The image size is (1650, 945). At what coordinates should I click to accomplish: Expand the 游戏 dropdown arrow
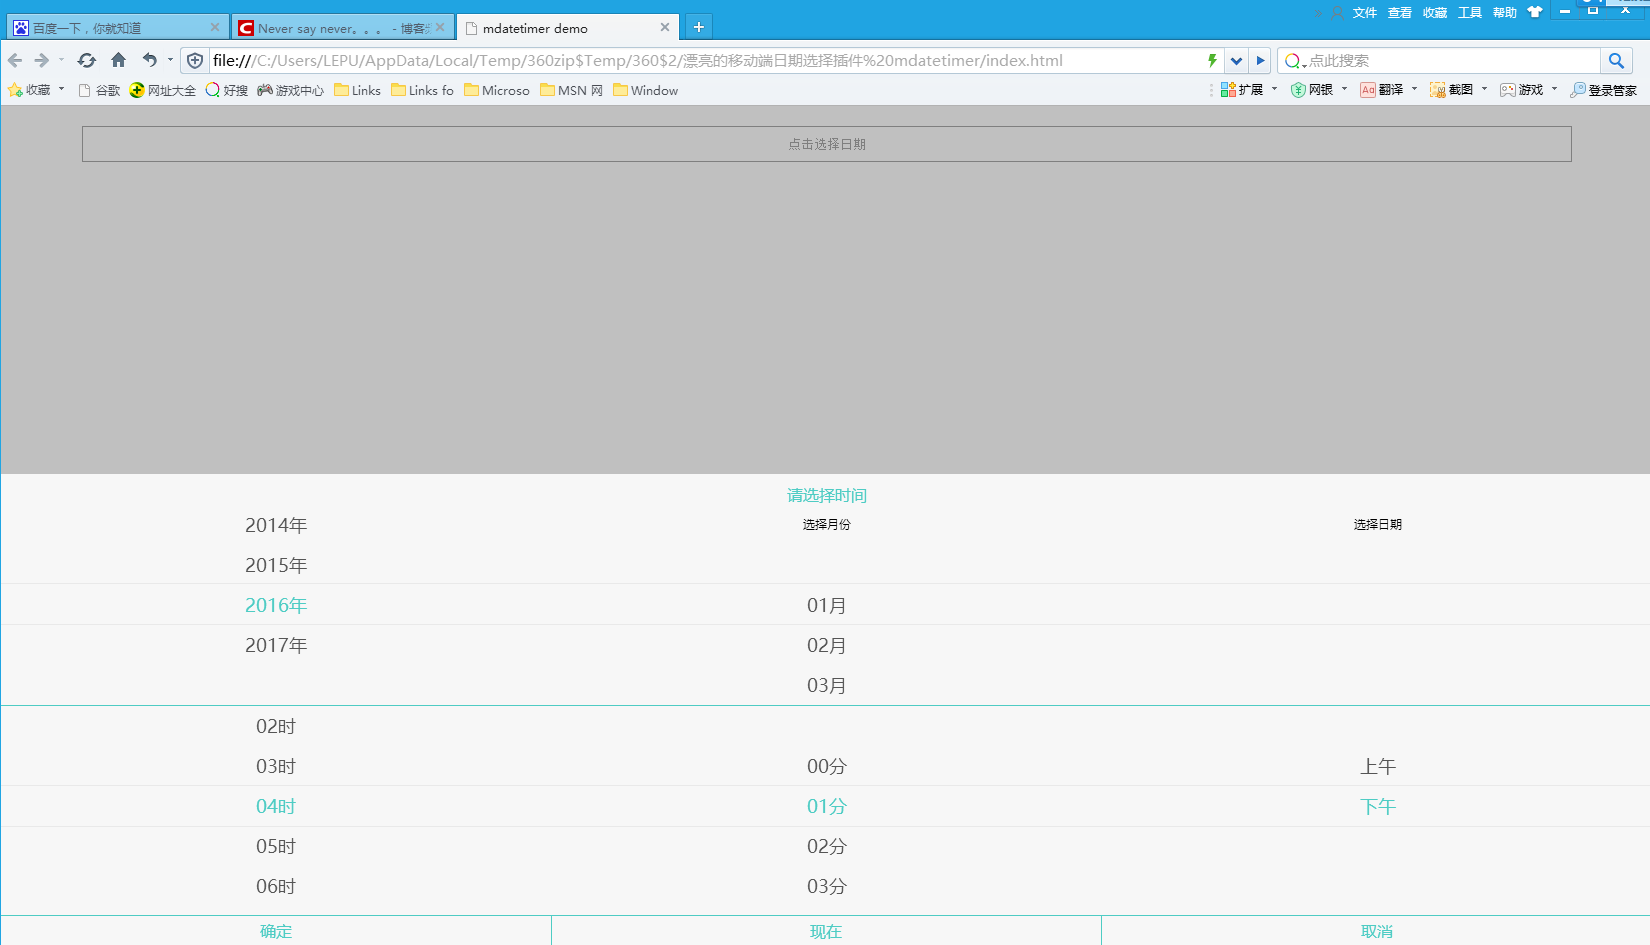1554,89
